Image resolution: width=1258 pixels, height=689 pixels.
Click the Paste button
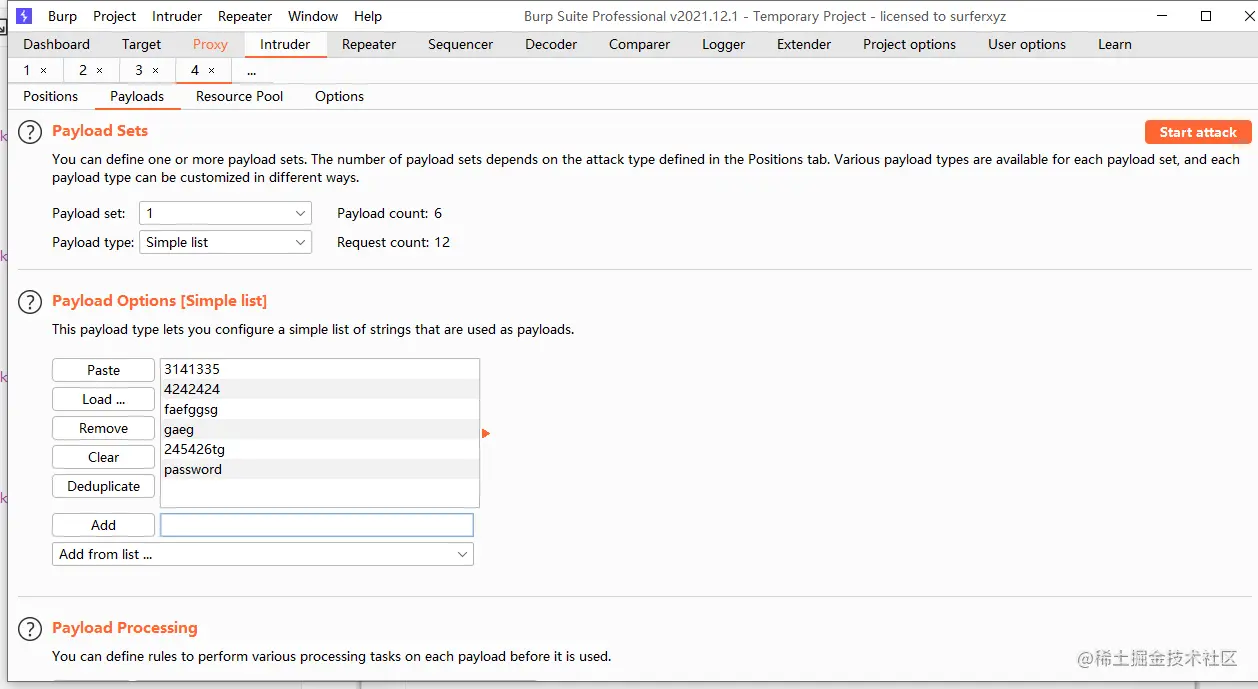(x=103, y=370)
